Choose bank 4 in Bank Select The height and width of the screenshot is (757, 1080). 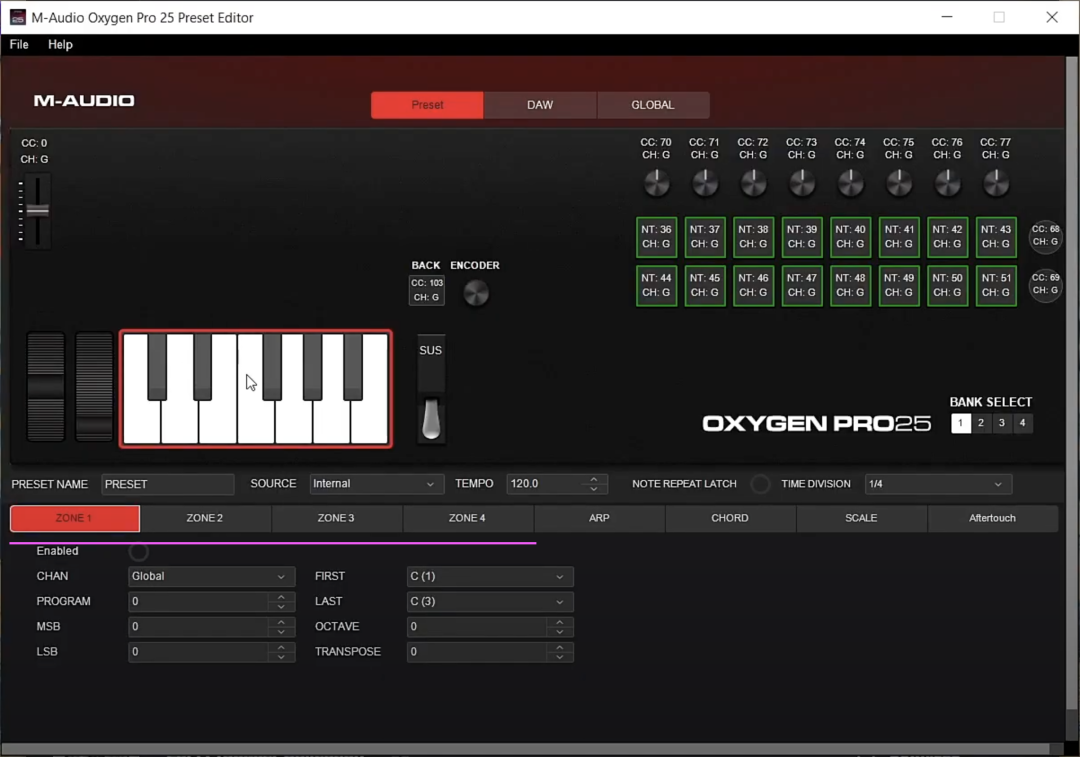[1022, 423]
